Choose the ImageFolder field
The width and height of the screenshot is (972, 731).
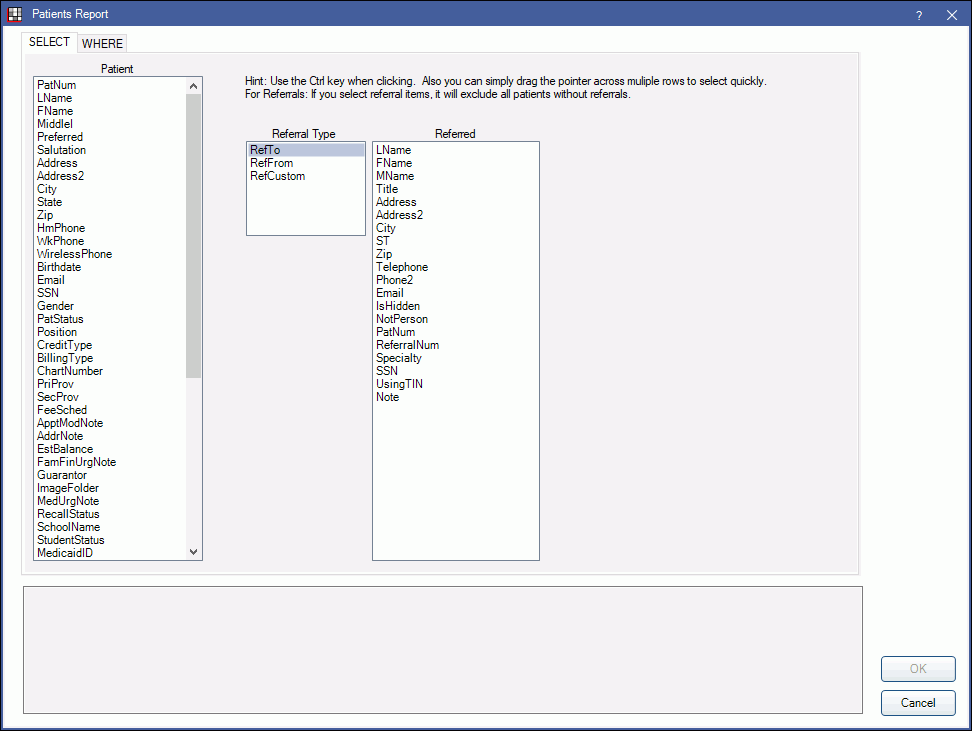[110, 489]
